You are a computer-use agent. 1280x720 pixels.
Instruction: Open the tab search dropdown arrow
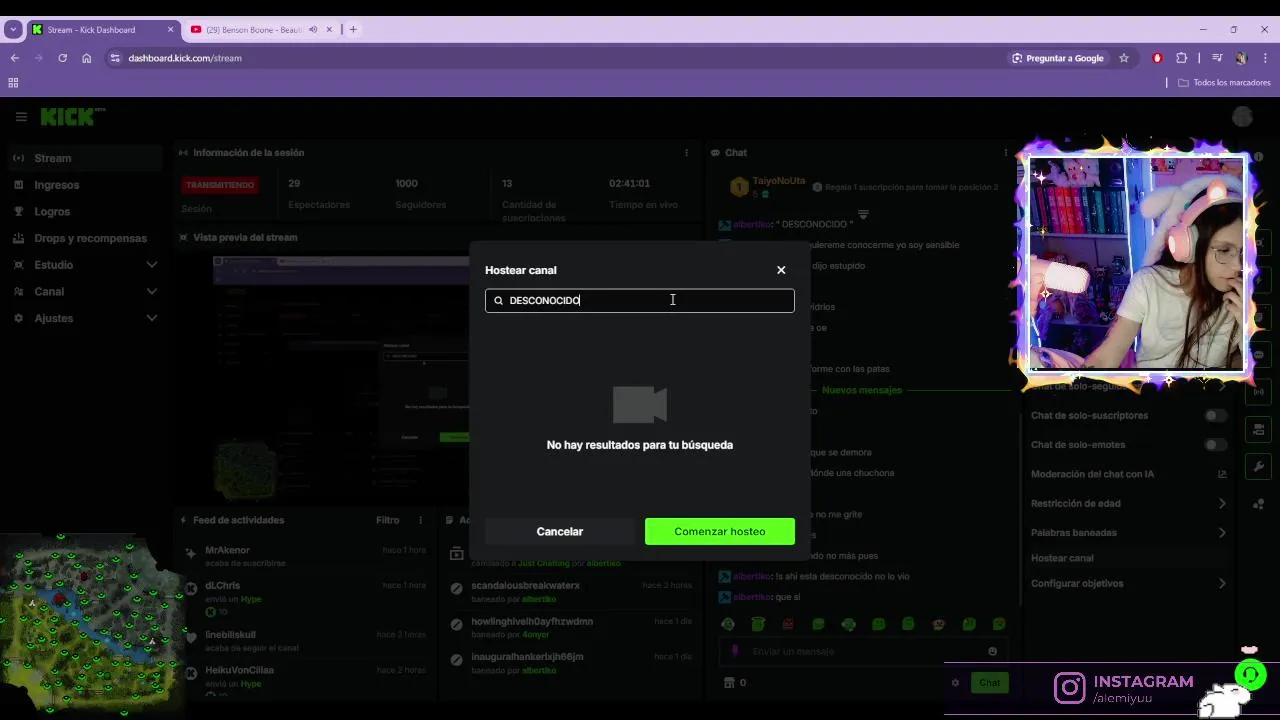tap(13, 30)
